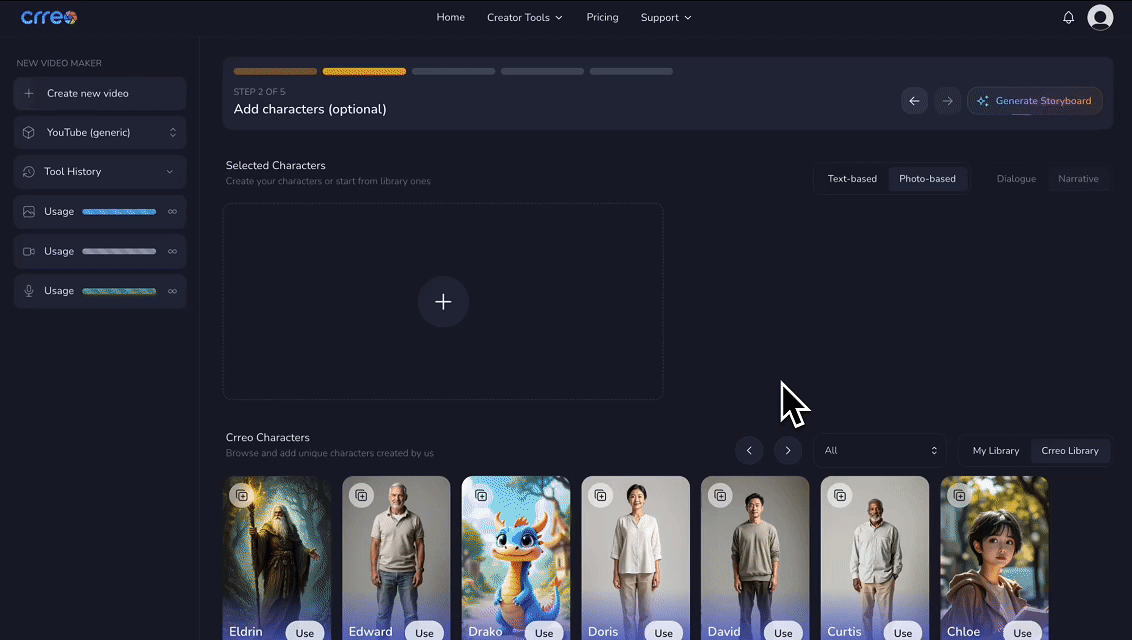Click Generate Storyboard button
Screen dimensions: 1132x640
[x=1034, y=101]
